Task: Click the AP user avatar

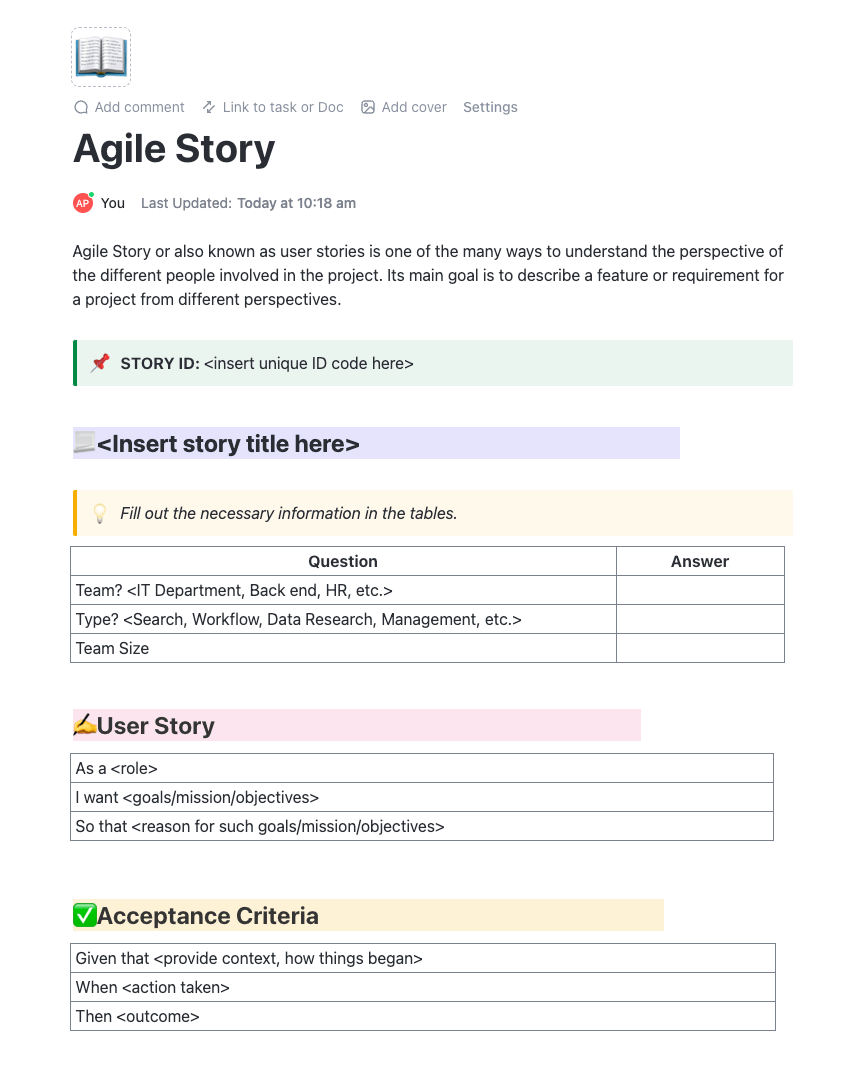Action: click(83, 203)
